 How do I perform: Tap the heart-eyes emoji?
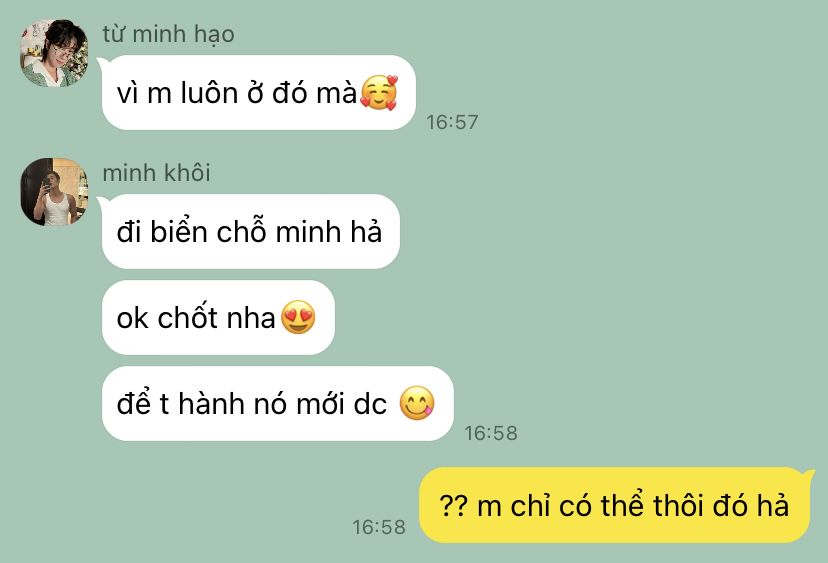click(x=298, y=317)
